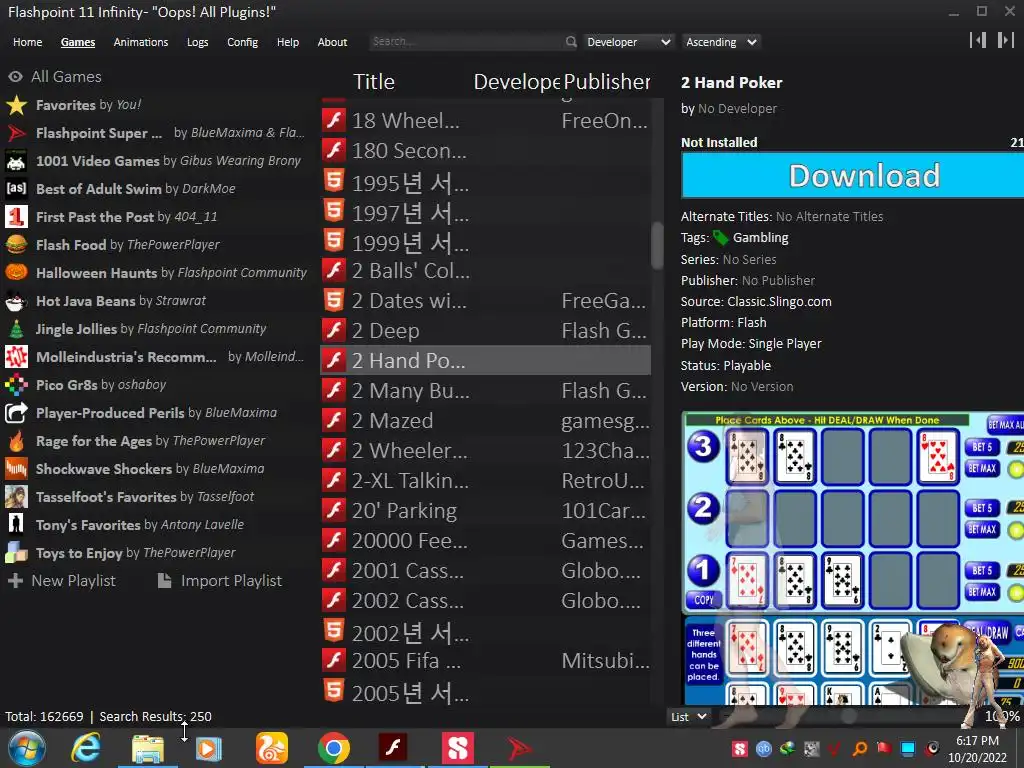Screen dimensions: 1024x768
Task: Click the Classic.Slingo.com source text
Action: 779,302
